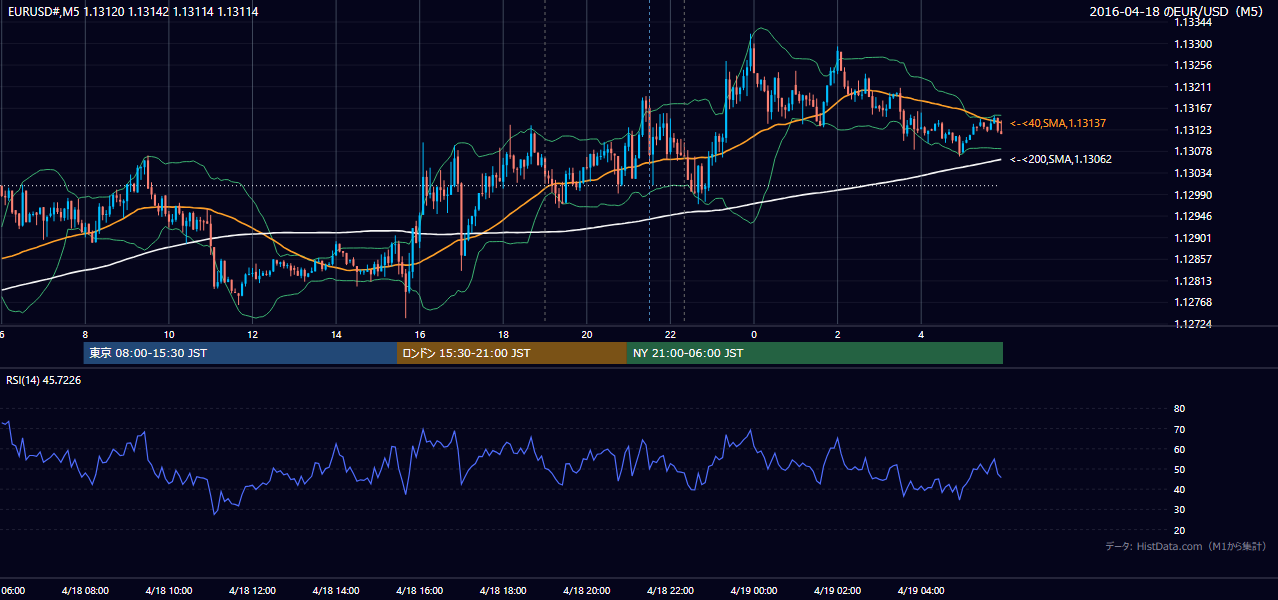Screen dimensions: 1278x600
Task: Click price axis label 1.12857
Action: point(1193,259)
